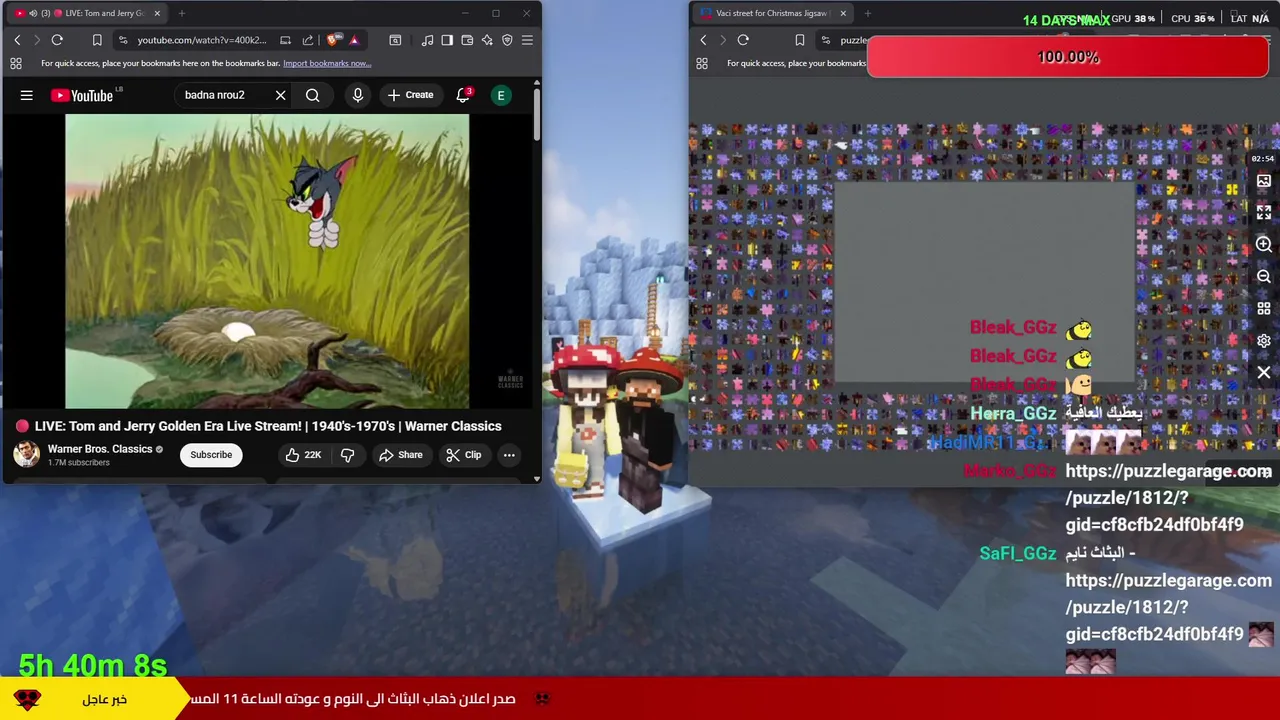Image resolution: width=1280 pixels, height=720 pixels.
Task: Open Warner Bros. Classics channel avatar
Action: (x=26, y=454)
